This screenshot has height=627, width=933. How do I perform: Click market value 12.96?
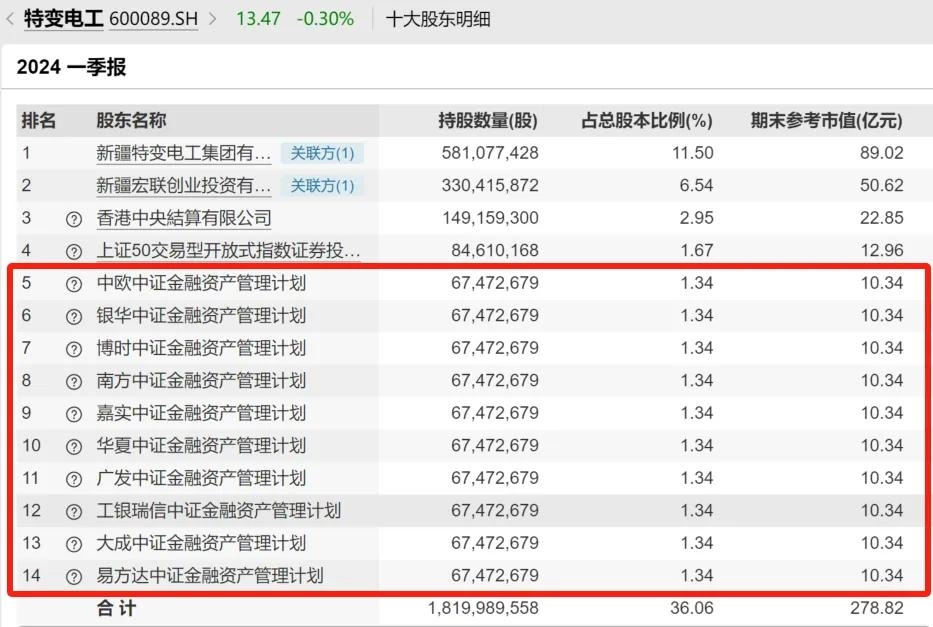click(882, 251)
